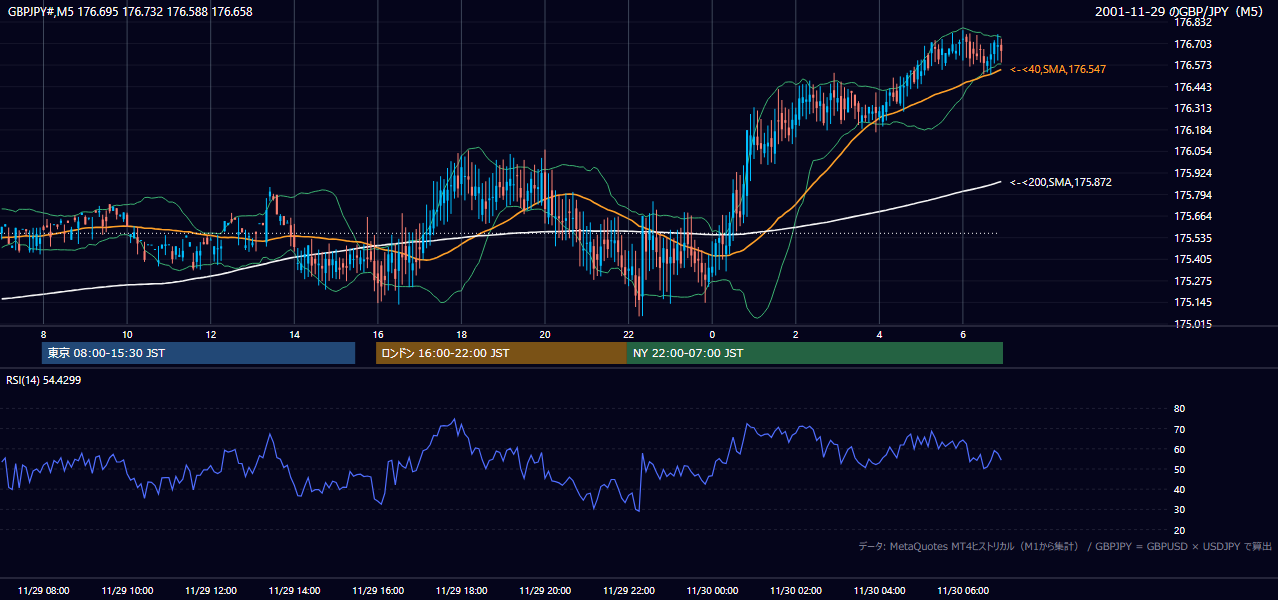The height and width of the screenshot is (600, 1278).
Task: Click the London 16:00-22:00 JST session bar
Action: [501, 353]
